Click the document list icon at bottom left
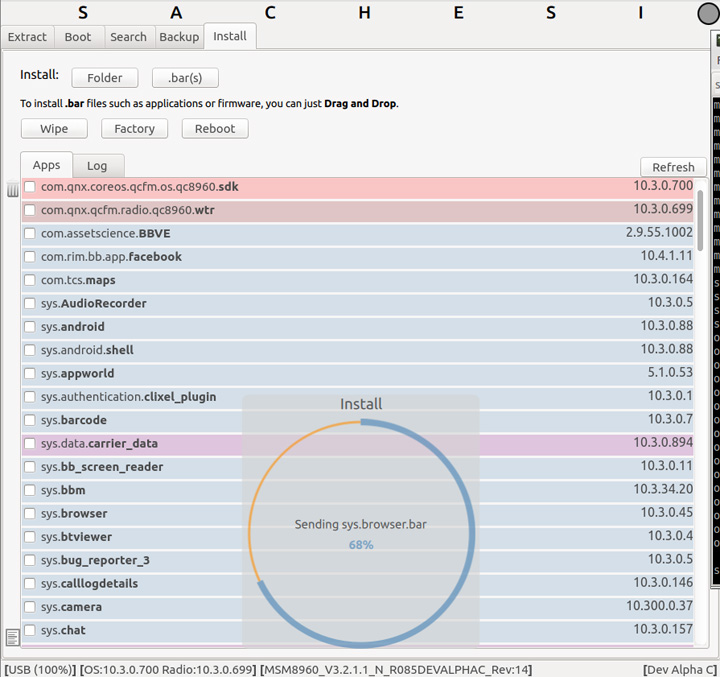Image resolution: width=720 pixels, height=677 pixels. click(12, 638)
